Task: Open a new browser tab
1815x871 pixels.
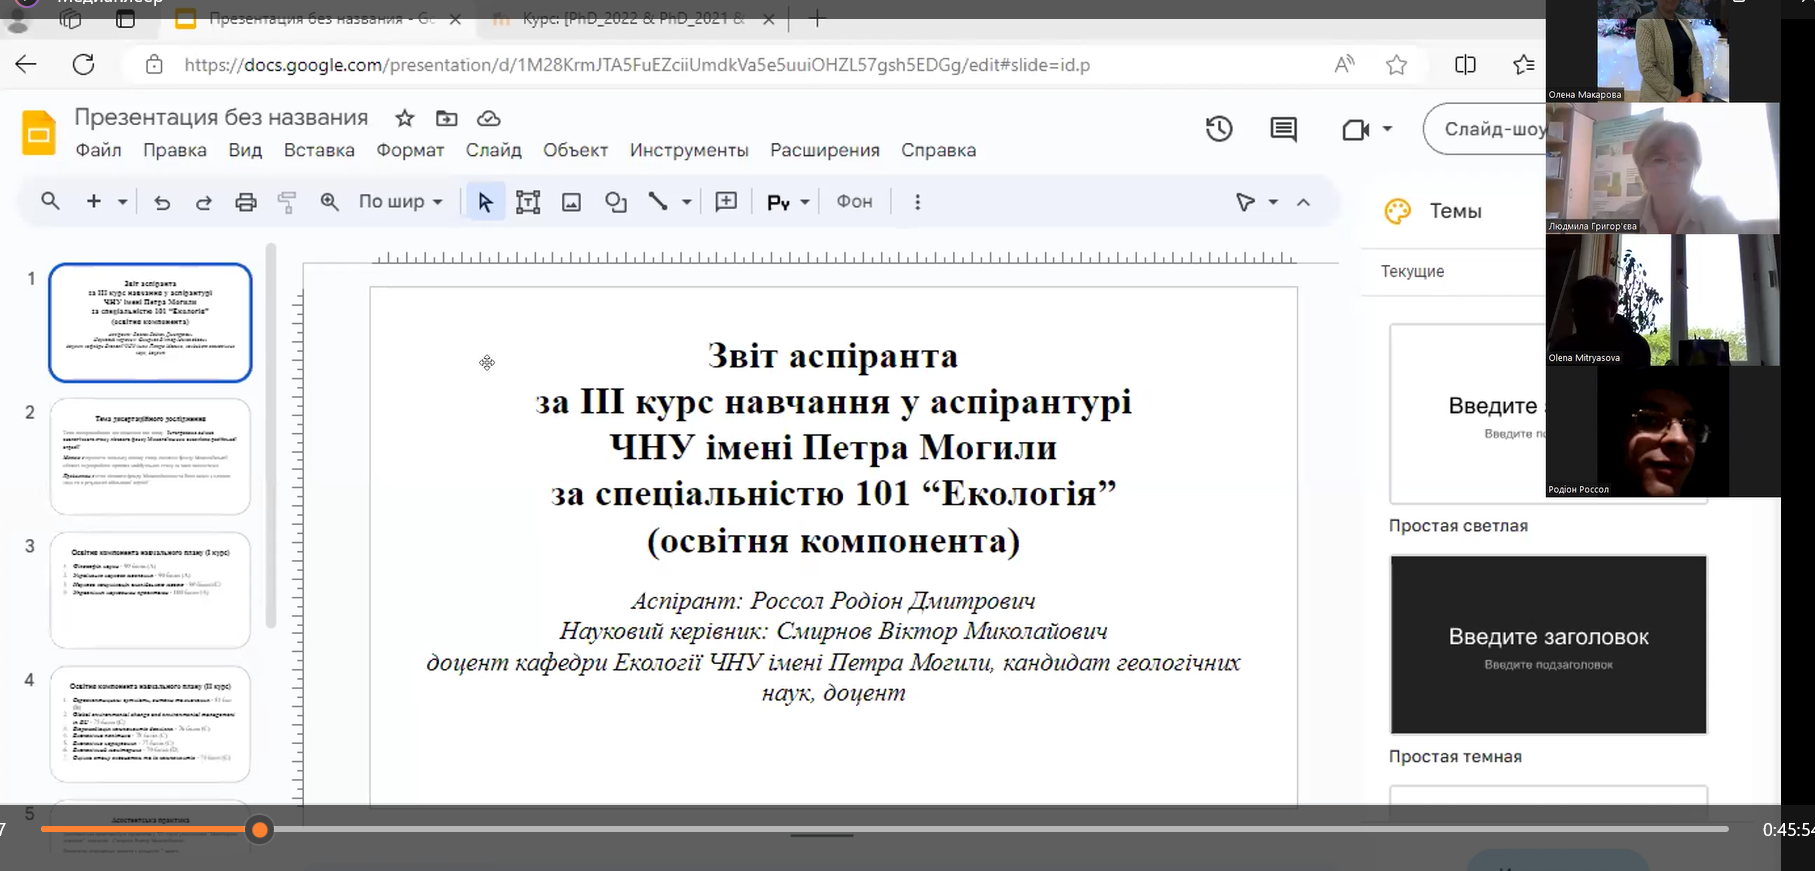Action: (817, 19)
